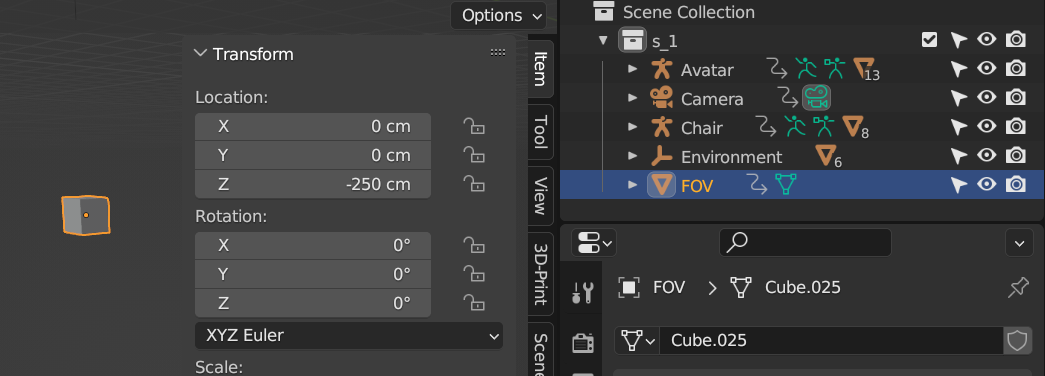1045x376 pixels.
Task: Lock the Rotation Z axis
Action: (473, 302)
